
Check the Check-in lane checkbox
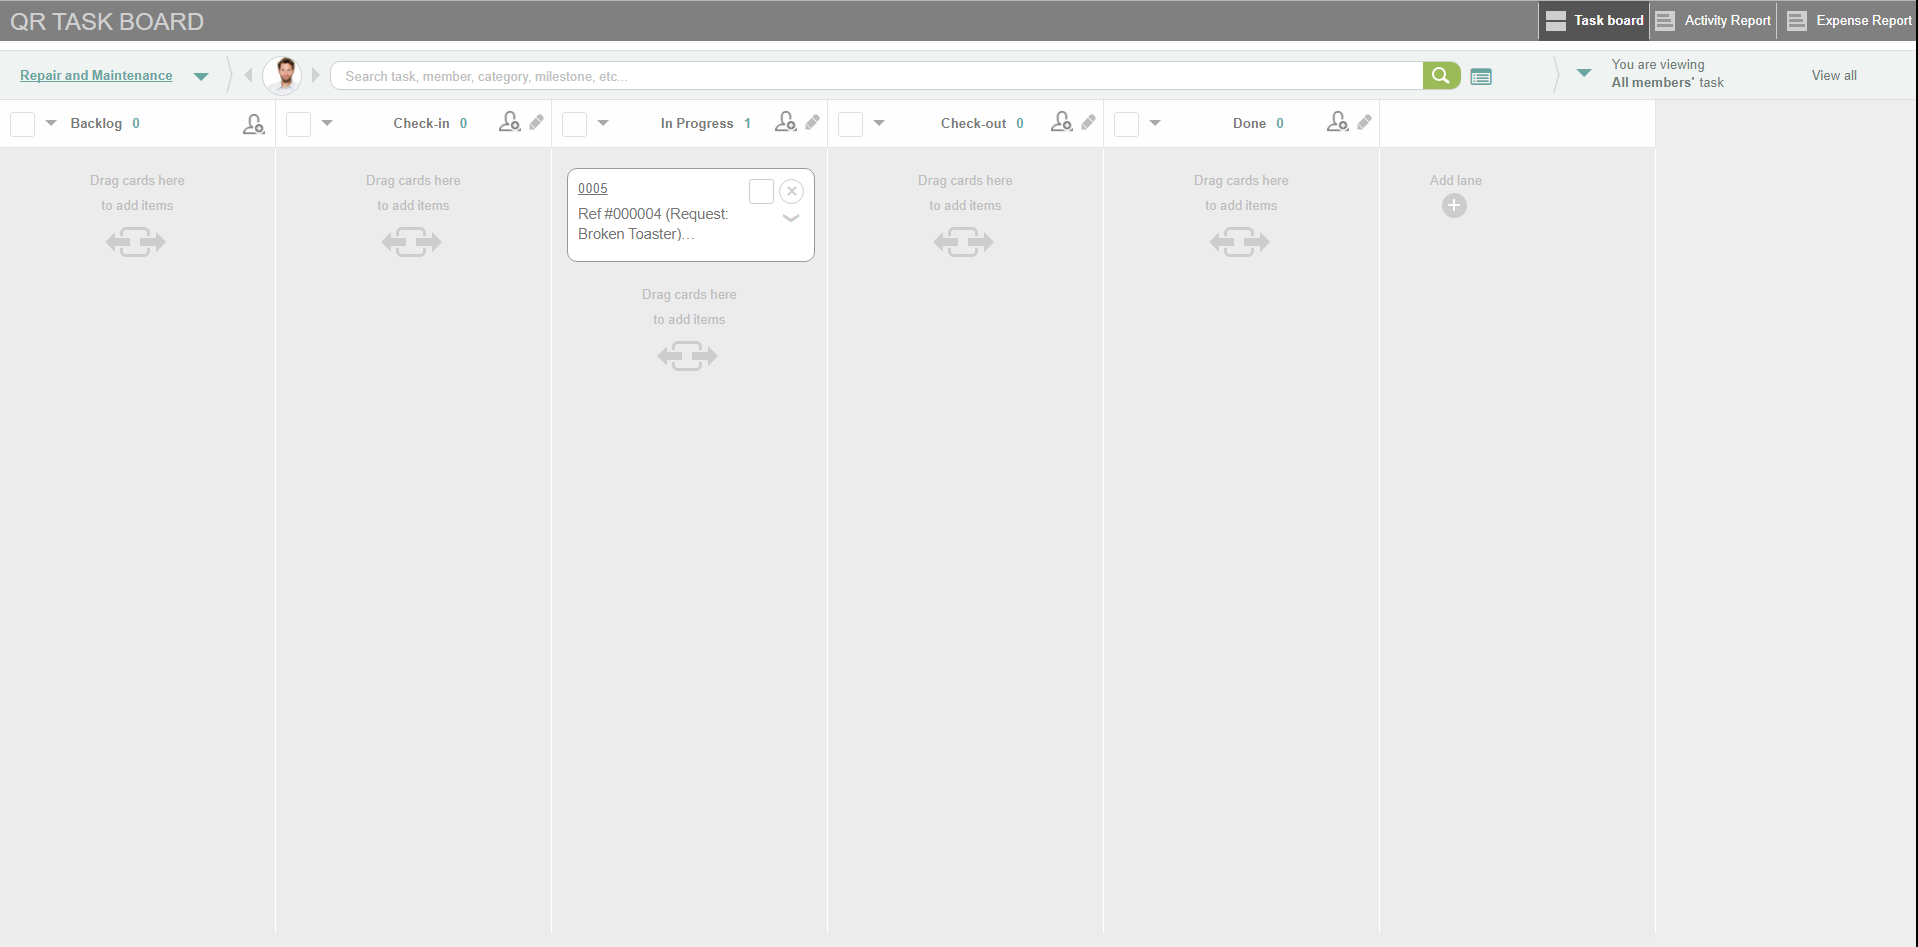coord(298,124)
